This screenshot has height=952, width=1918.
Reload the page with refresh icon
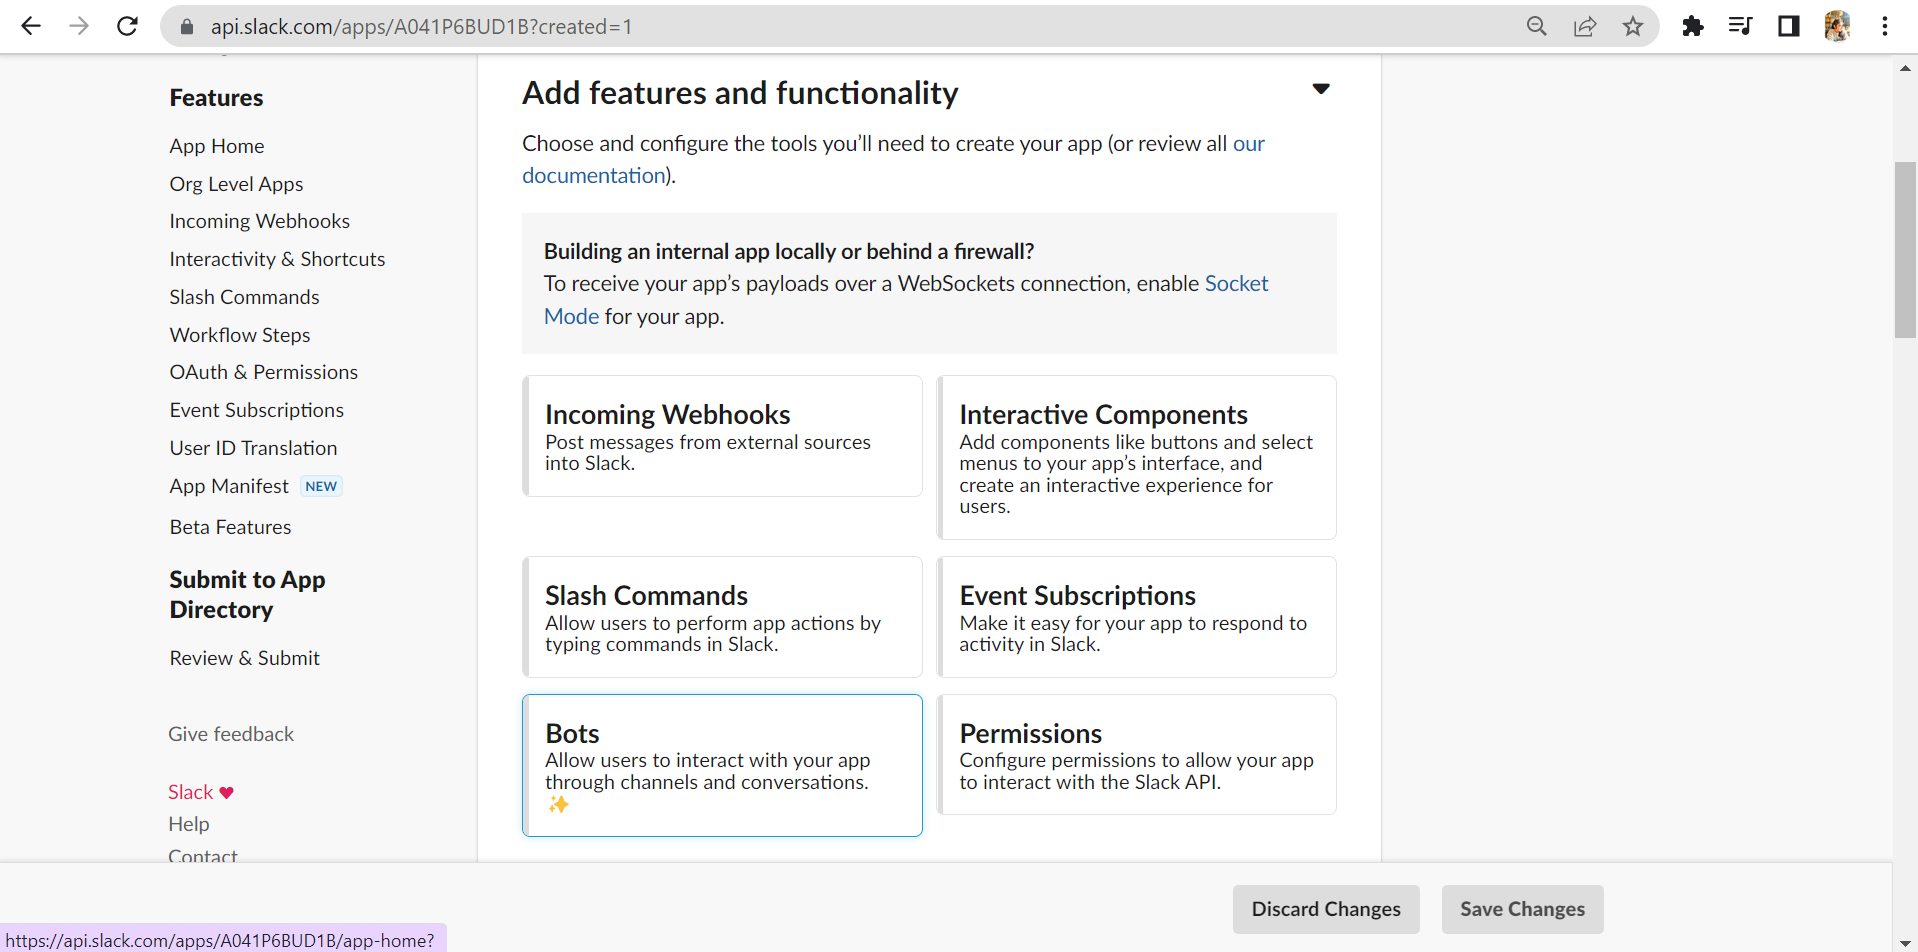(x=127, y=26)
